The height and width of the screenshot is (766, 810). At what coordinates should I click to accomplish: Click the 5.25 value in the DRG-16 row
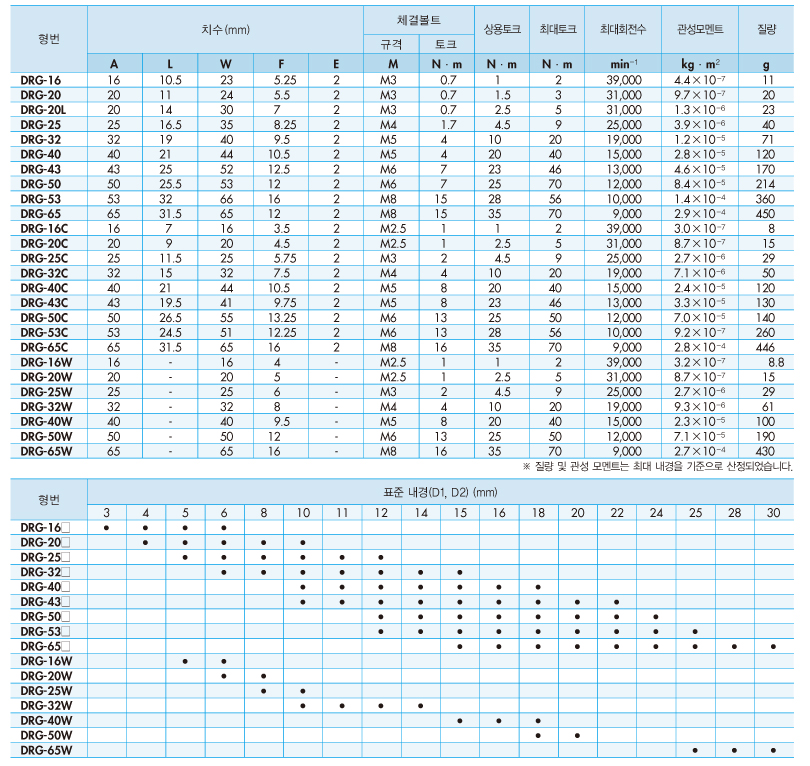285,80
